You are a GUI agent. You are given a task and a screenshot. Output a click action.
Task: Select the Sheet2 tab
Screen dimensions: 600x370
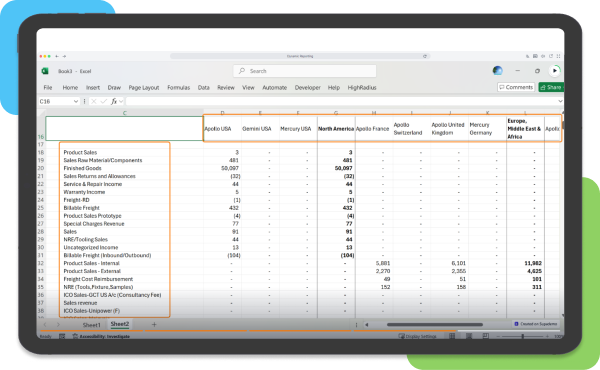pos(120,324)
